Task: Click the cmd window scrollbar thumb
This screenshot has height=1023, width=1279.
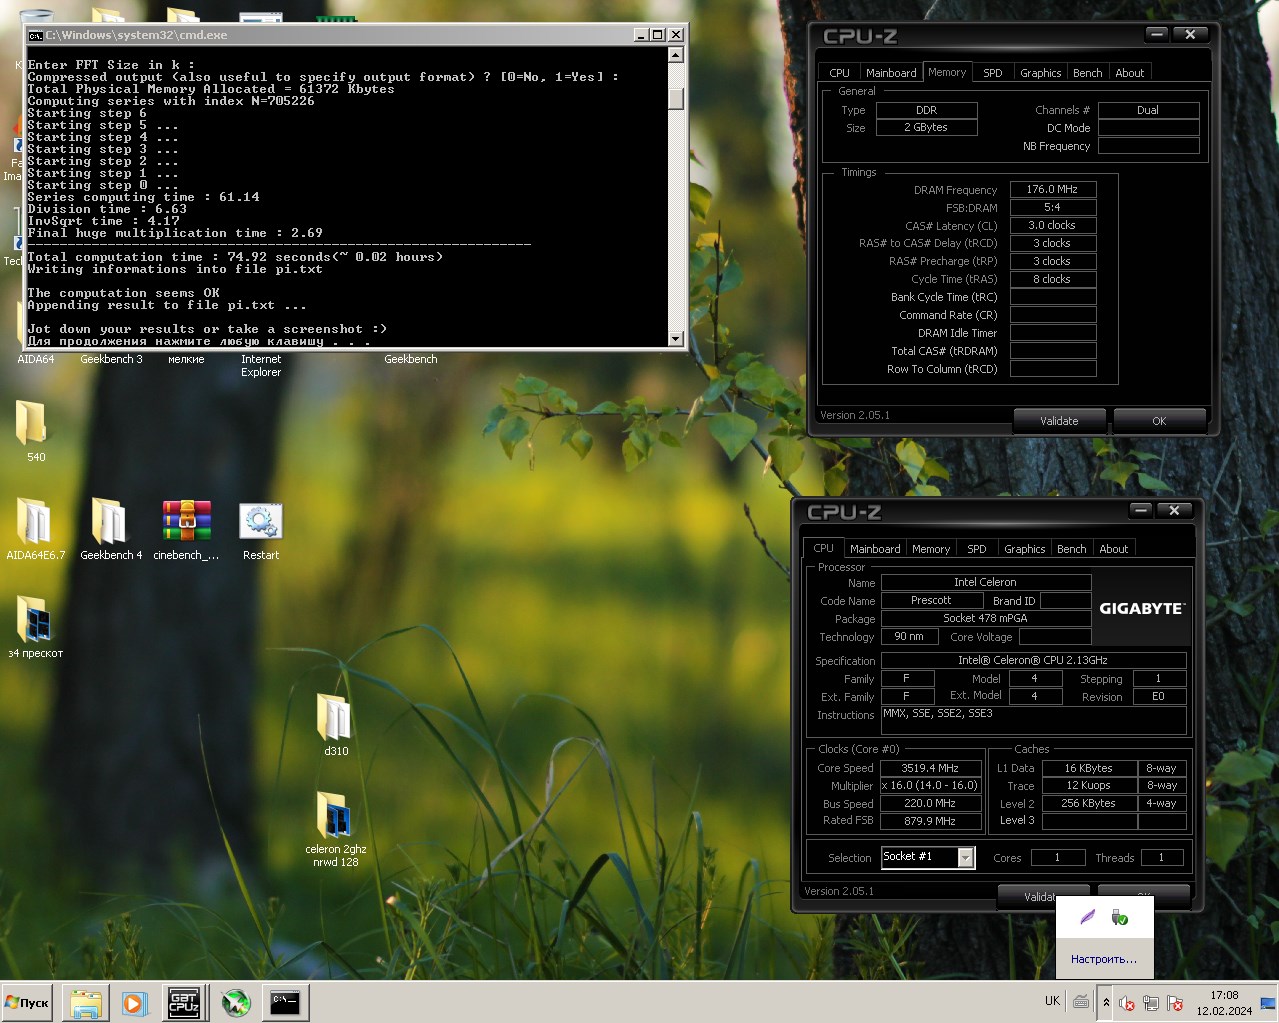Action: tap(675, 98)
